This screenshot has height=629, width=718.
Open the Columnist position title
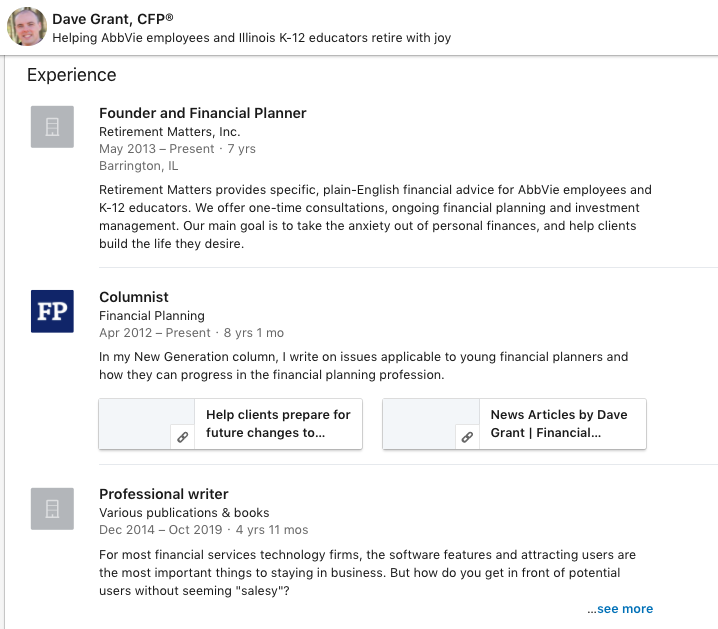134,297
